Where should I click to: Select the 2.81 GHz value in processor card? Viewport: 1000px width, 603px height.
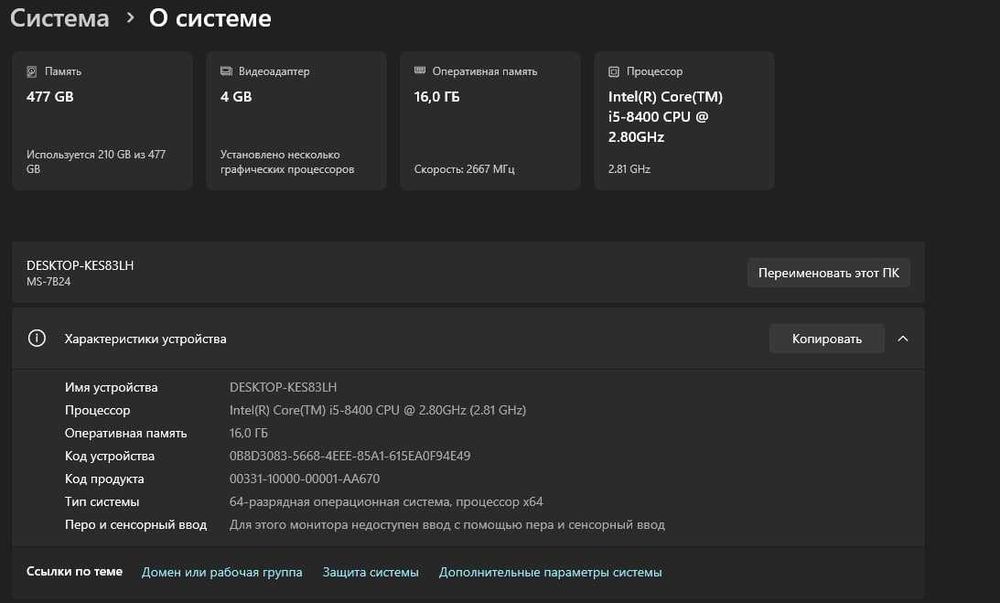click(629, 169)
